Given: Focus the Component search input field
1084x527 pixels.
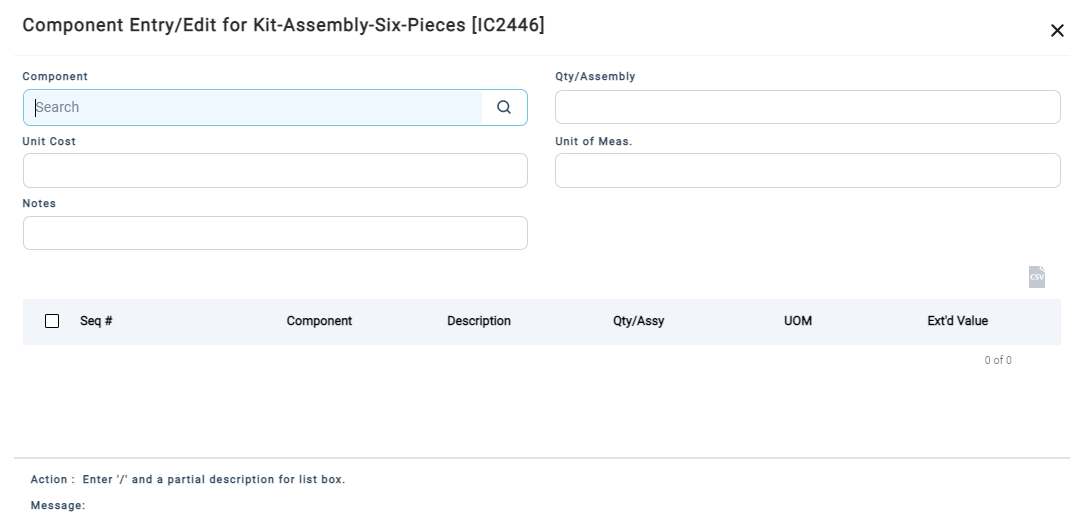Looking at the screenshot, I should tap(259, 107).
